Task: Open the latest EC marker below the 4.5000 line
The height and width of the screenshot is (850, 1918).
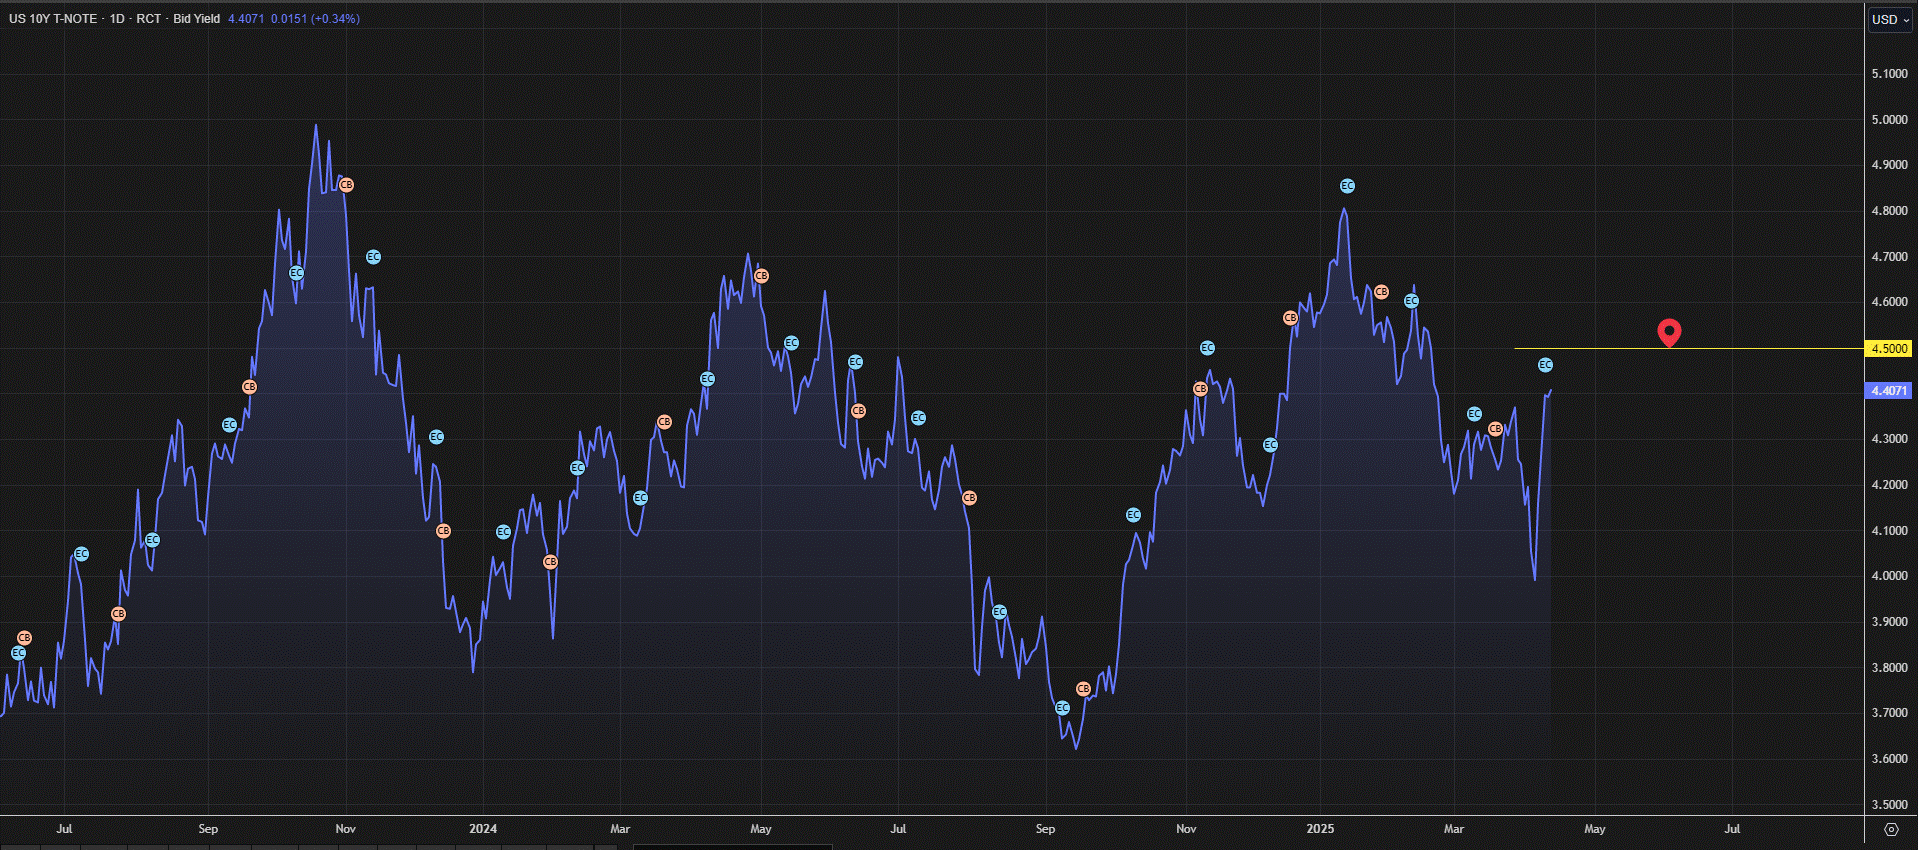Action: pyautogui.click(x=1545, y=365)
